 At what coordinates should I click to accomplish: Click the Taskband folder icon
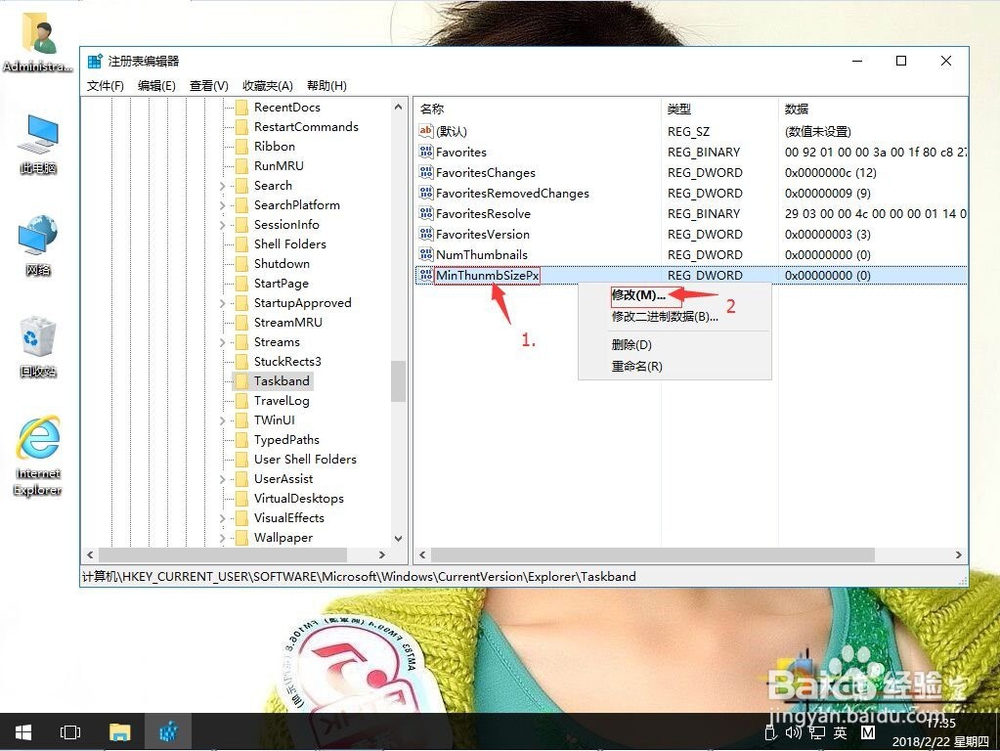click(x=242, y=381)
